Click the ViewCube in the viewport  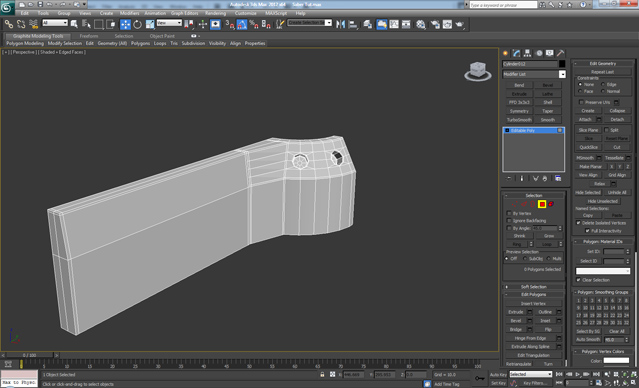point(478,71)
